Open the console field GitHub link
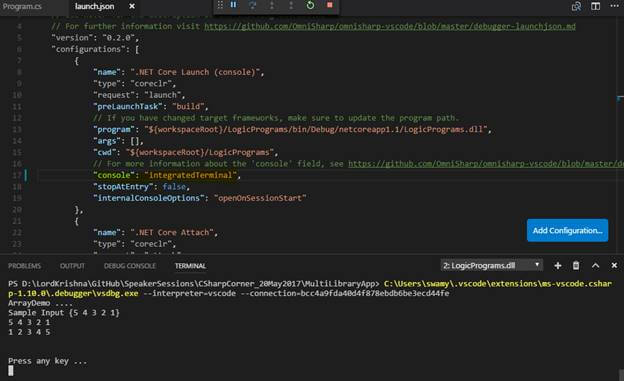The image size is (624, 381). pos(486,164)
